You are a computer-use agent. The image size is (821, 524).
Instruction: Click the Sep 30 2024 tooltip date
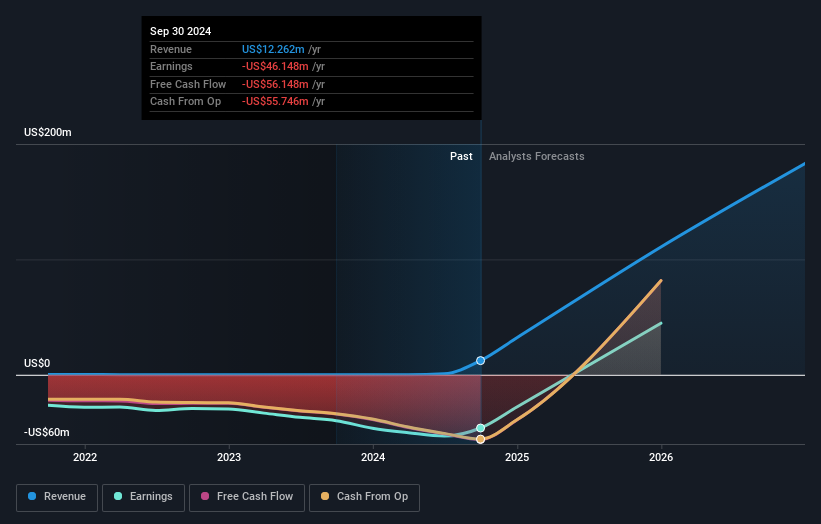181,31
